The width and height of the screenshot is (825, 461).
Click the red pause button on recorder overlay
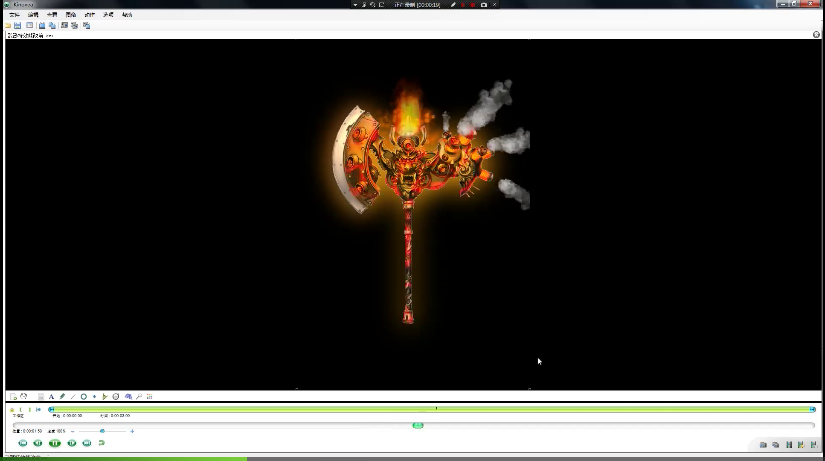point(463,5)
